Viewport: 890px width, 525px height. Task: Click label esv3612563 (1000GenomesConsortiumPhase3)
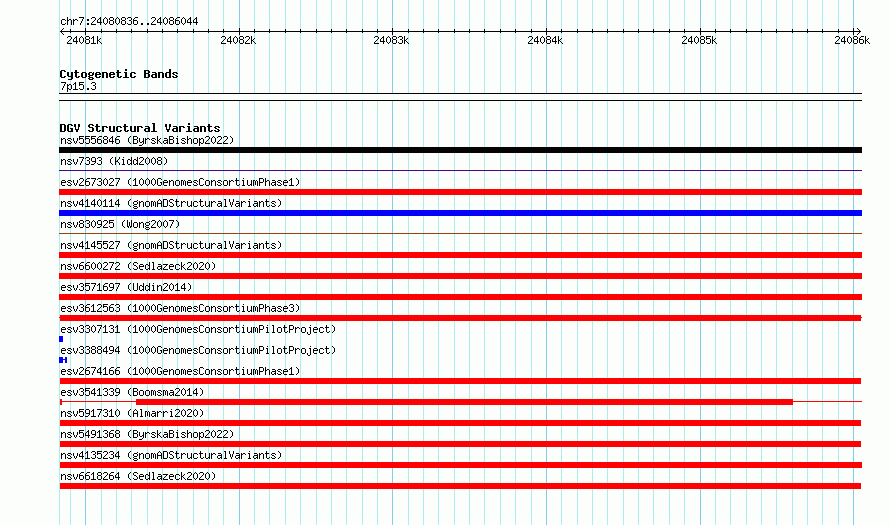180,308
